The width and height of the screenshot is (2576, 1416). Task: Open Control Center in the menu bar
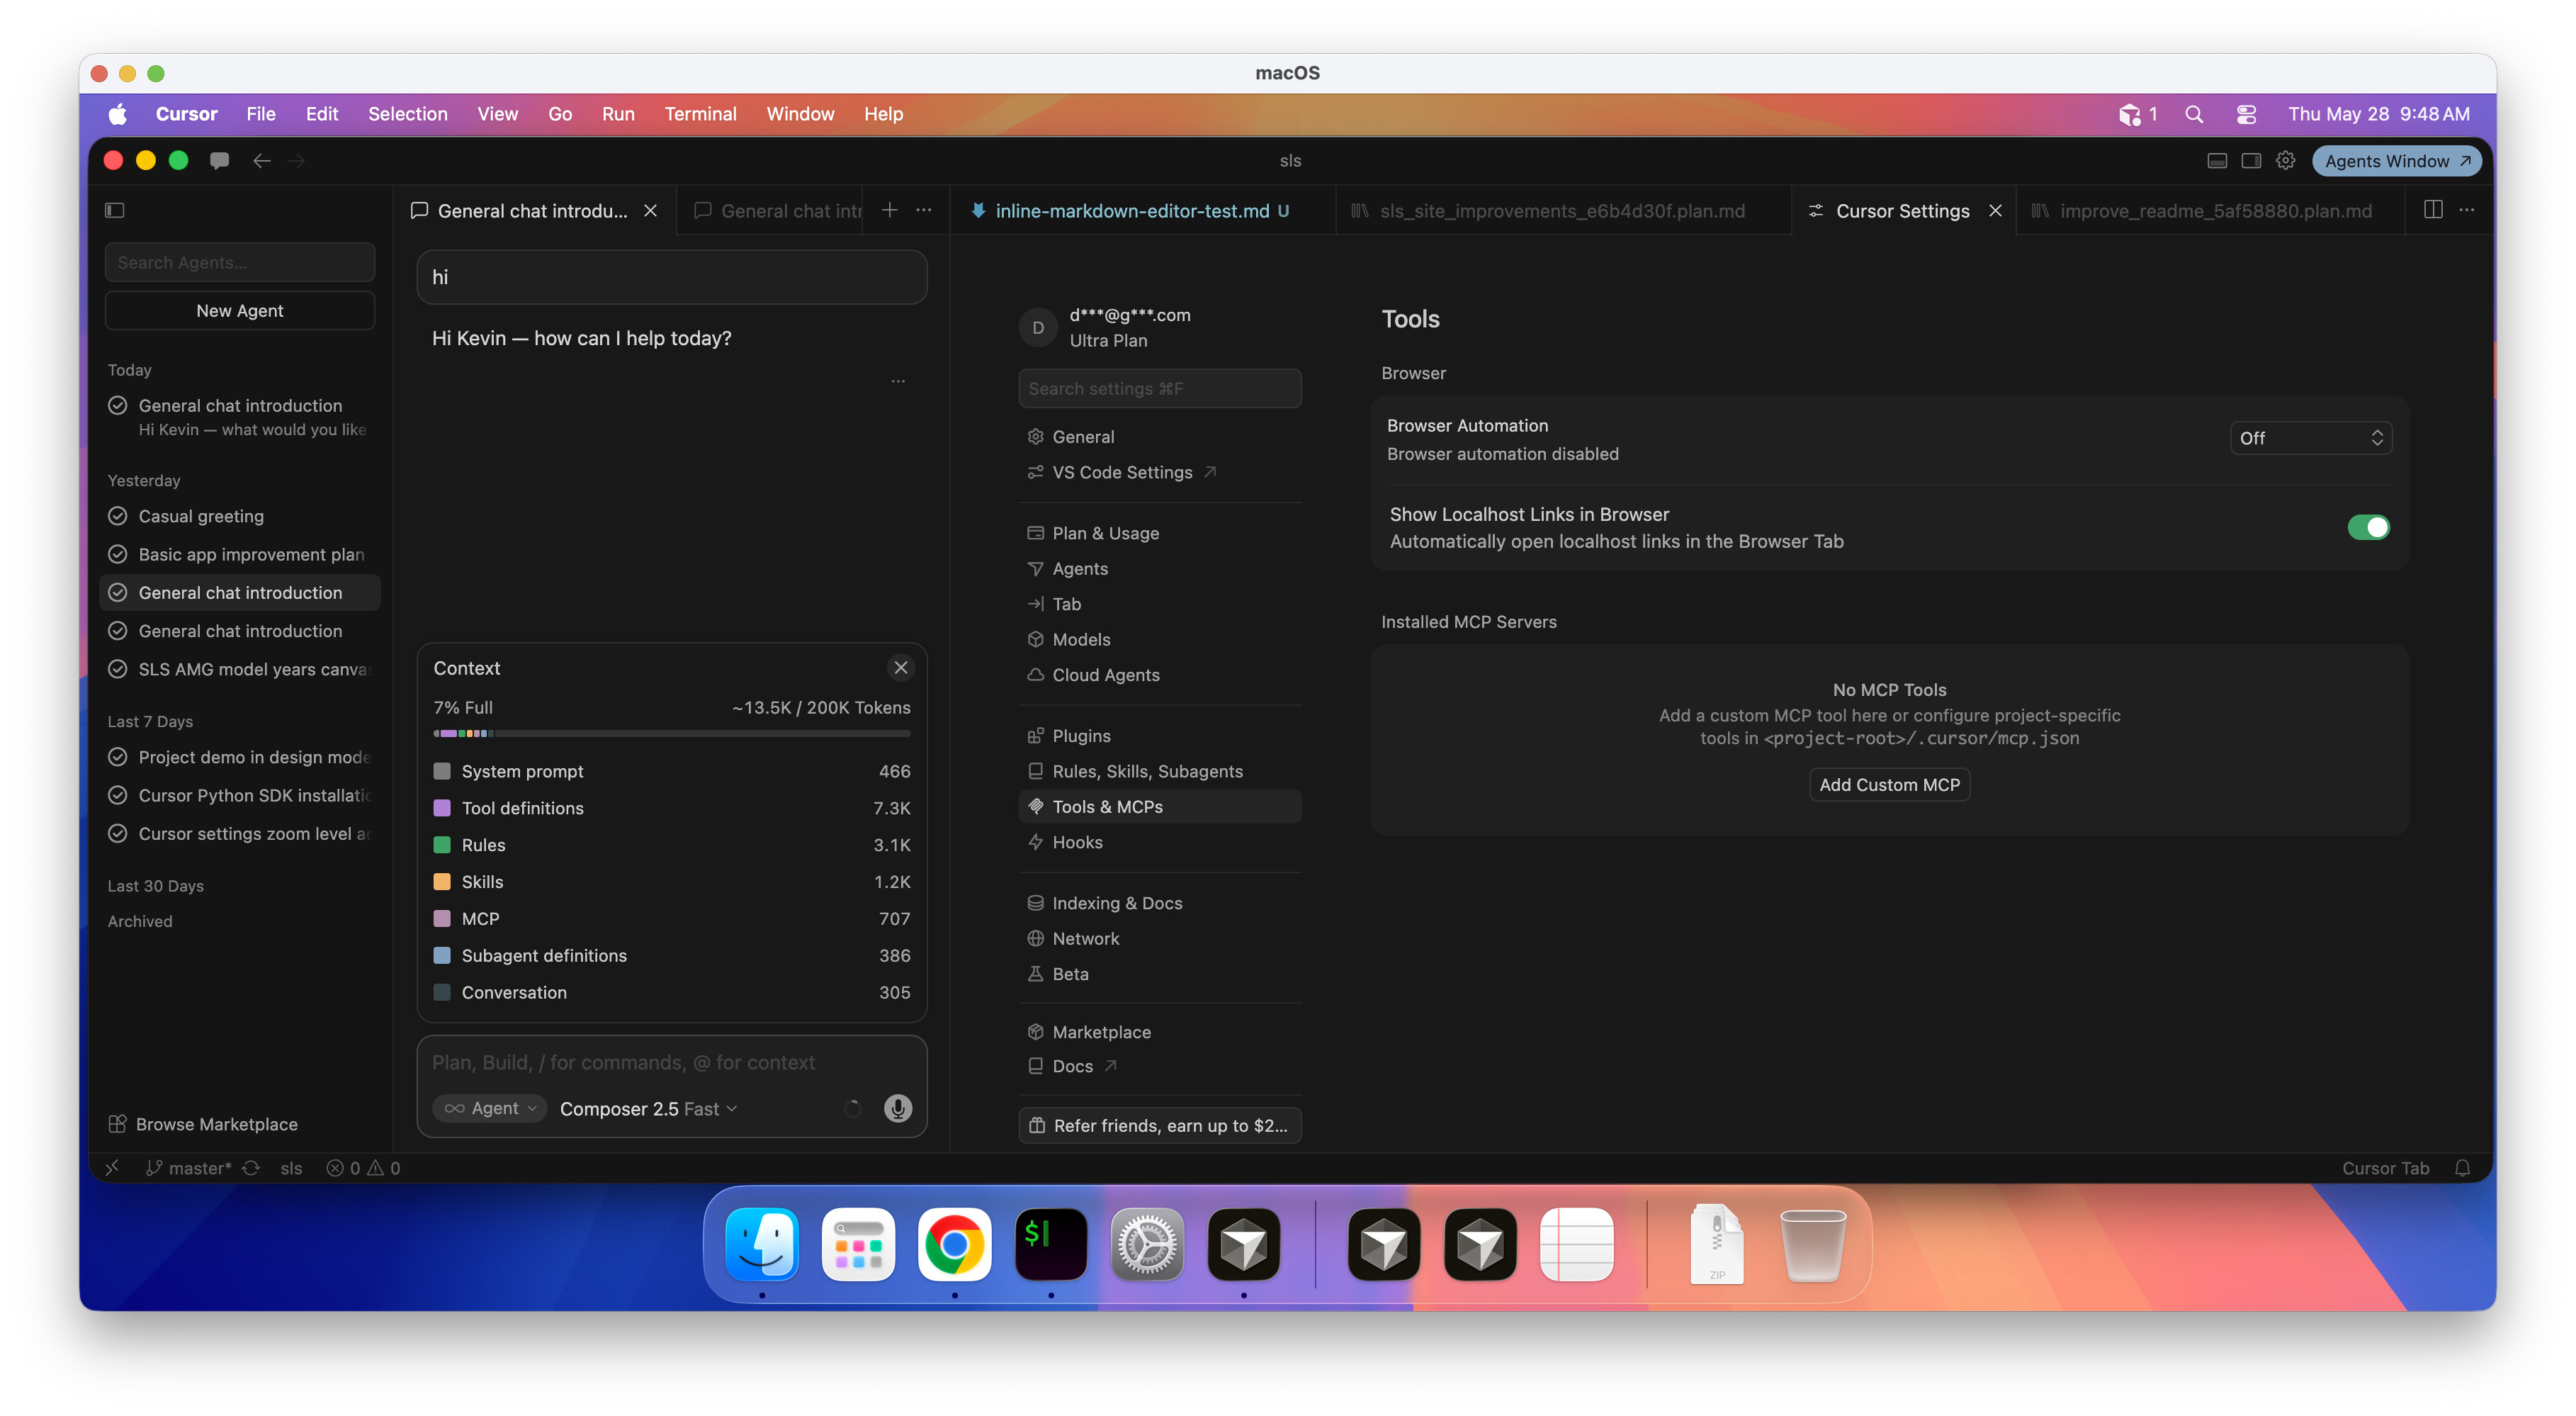coord(2246,114)
